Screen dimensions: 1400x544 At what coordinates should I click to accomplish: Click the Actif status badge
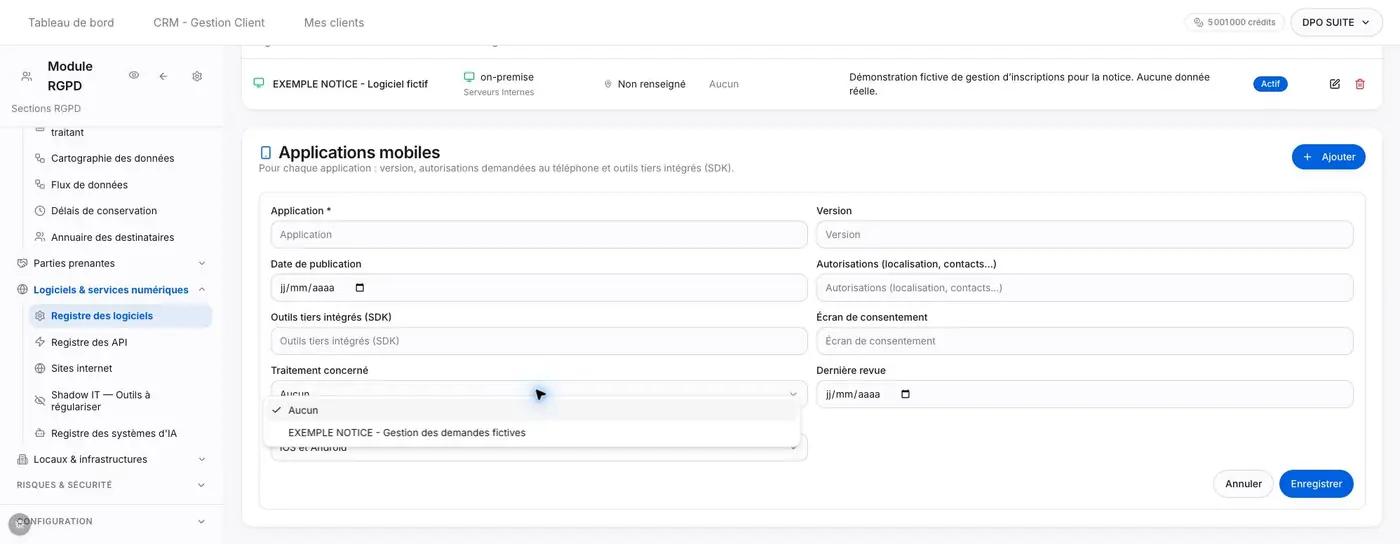pos(1270,84)
